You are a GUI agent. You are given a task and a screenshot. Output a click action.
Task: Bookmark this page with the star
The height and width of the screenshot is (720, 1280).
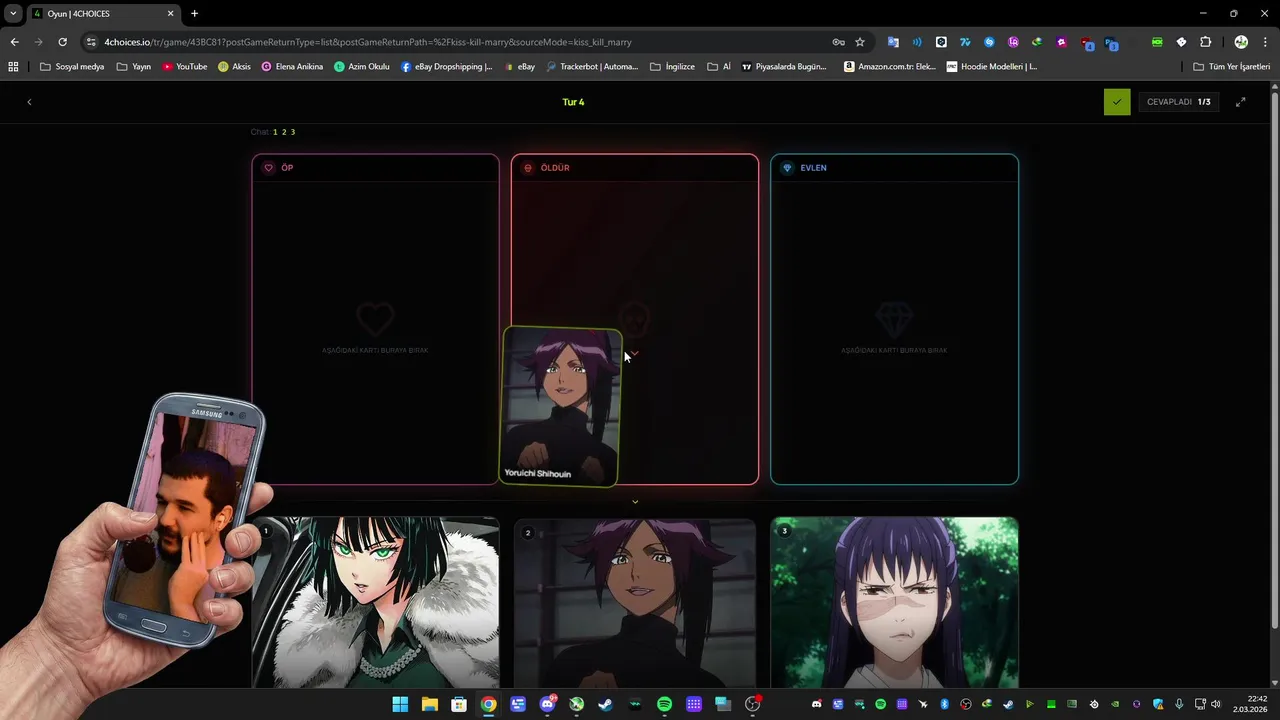859,42
